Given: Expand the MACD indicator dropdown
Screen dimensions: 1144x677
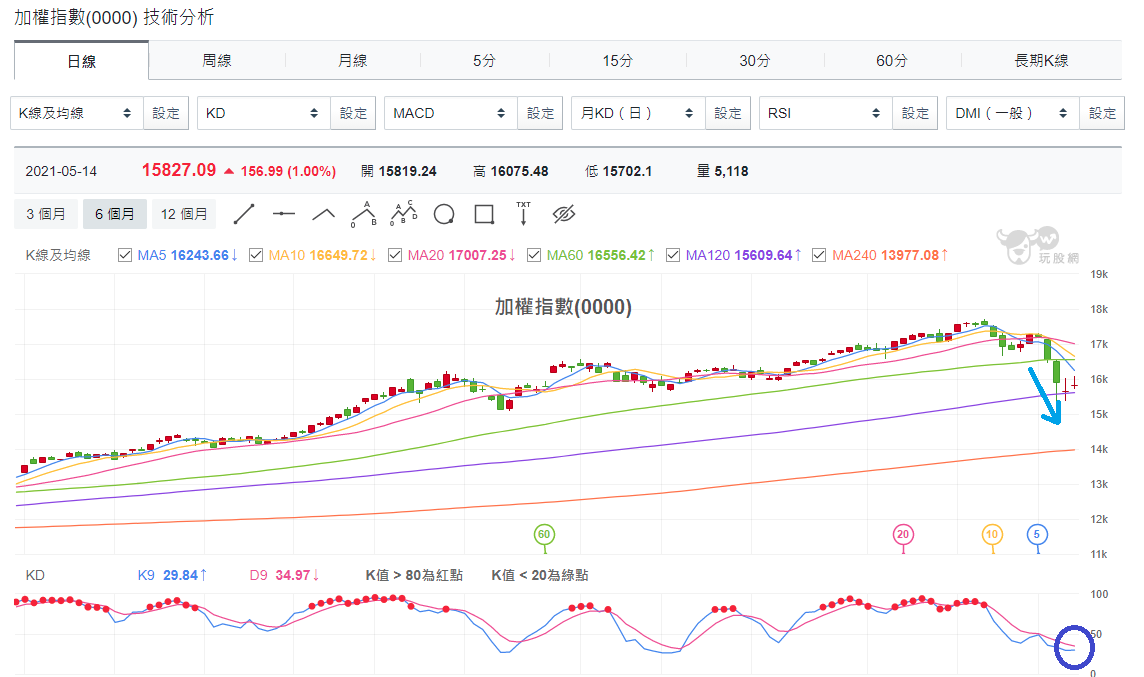Looking at the screenshot, I should tap(451, 113).
